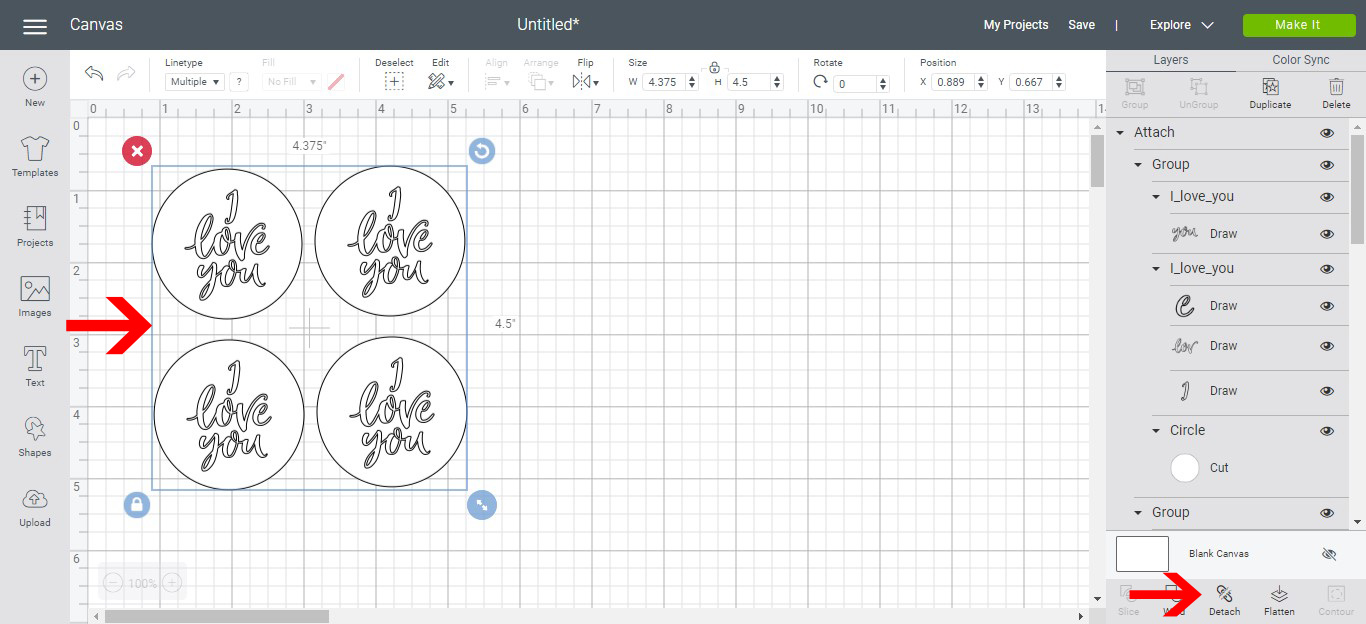Switch to the Color Sync tab
Screen dimensions: 1366x624
click(1301, 60)
